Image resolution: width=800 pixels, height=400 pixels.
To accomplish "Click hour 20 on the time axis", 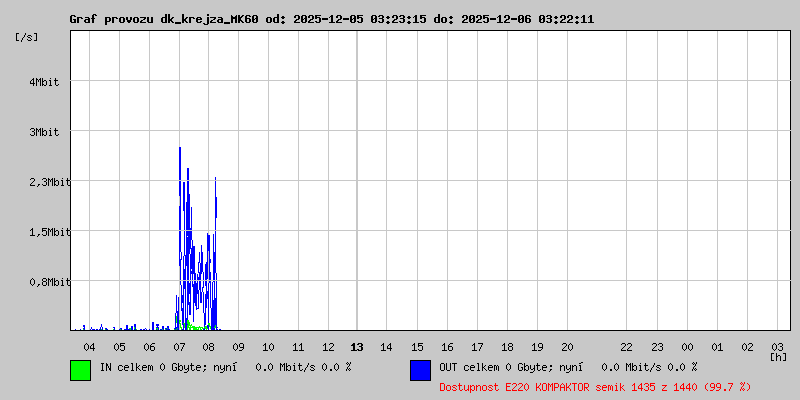I will [x=566, y=346].
